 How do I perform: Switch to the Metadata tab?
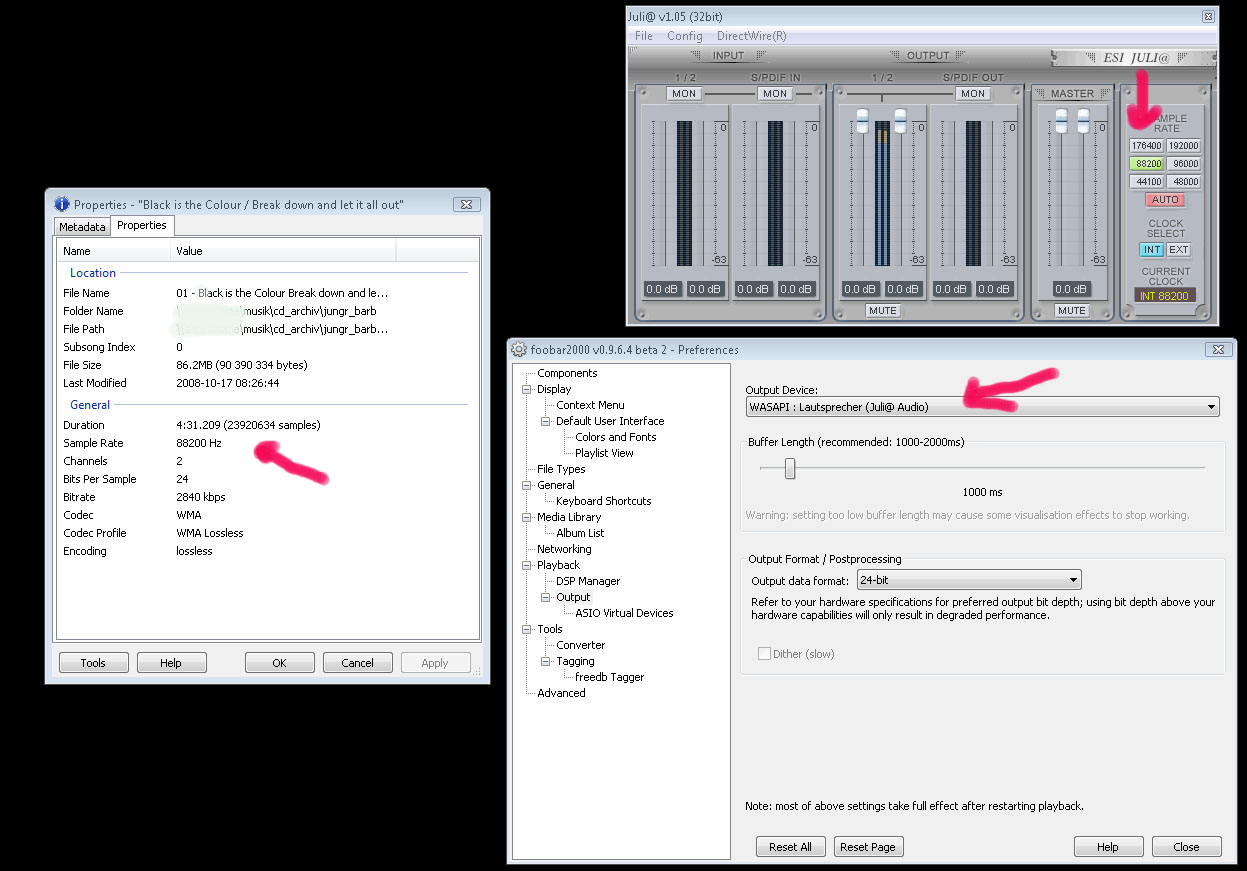82,227
